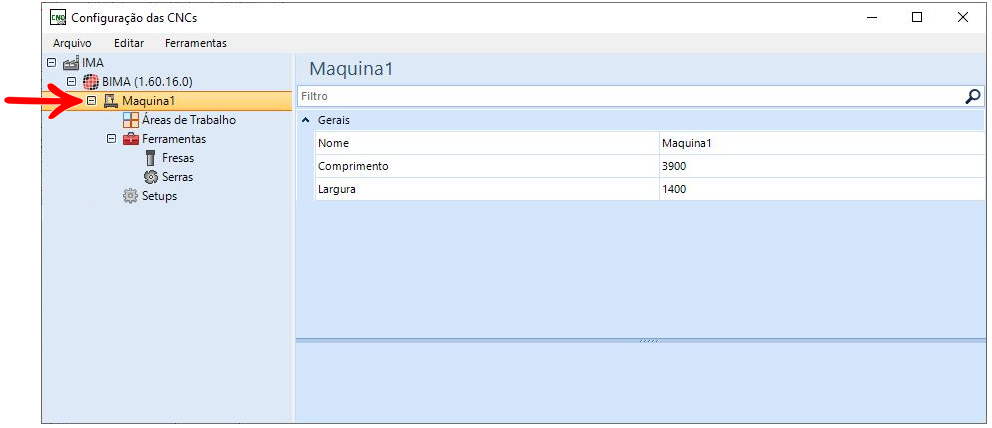Click the Gerais group header text

click(x=334, y=120)
